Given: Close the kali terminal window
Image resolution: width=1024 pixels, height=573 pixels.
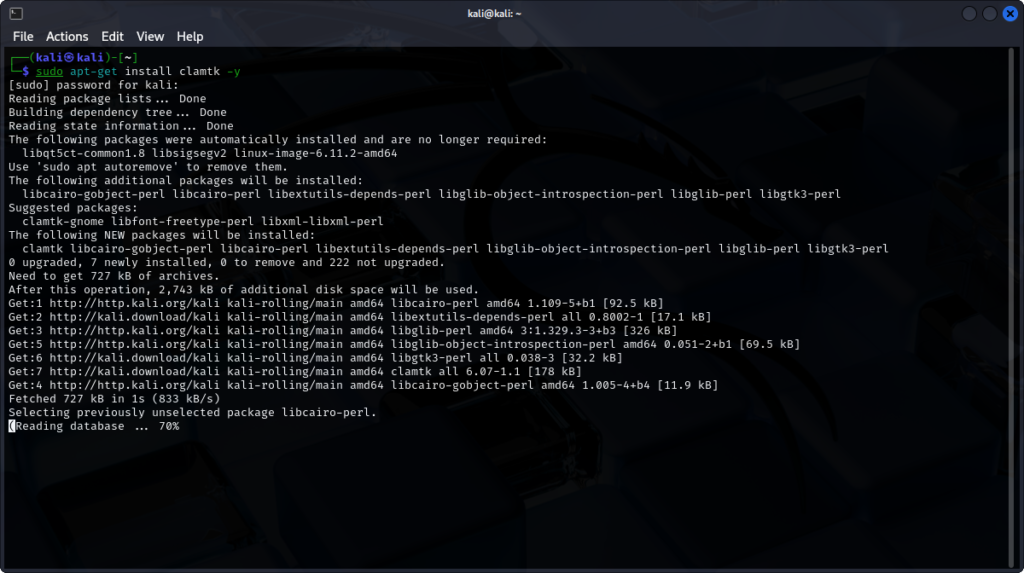Looking at the screenshot, I should pos(1009,13).
